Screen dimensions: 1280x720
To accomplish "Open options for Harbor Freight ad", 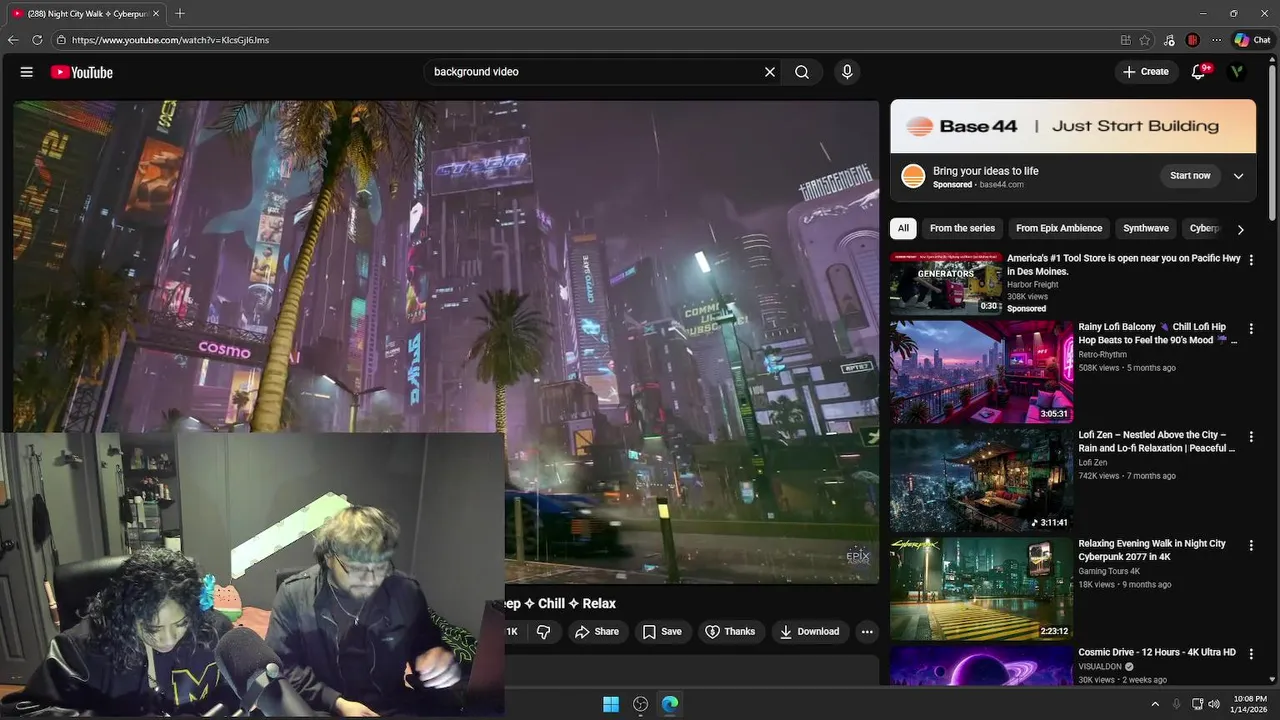I will pyautogui.click(x=1250, y=260).
